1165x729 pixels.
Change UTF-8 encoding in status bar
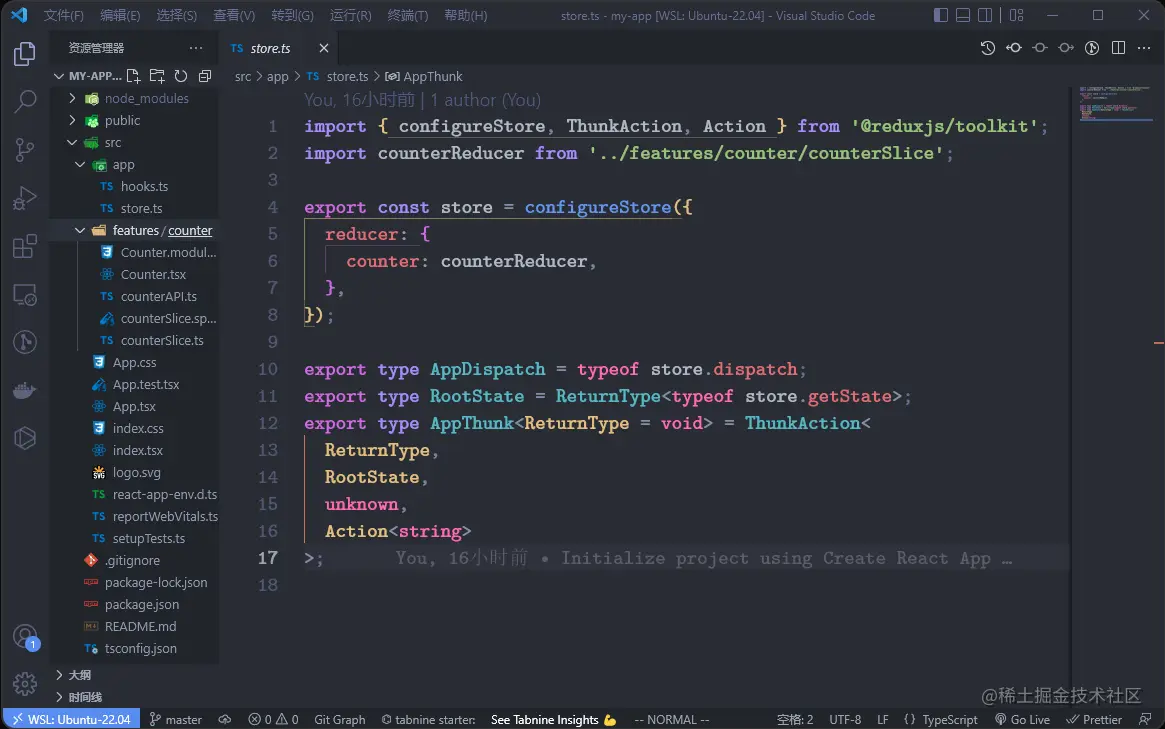845,719
